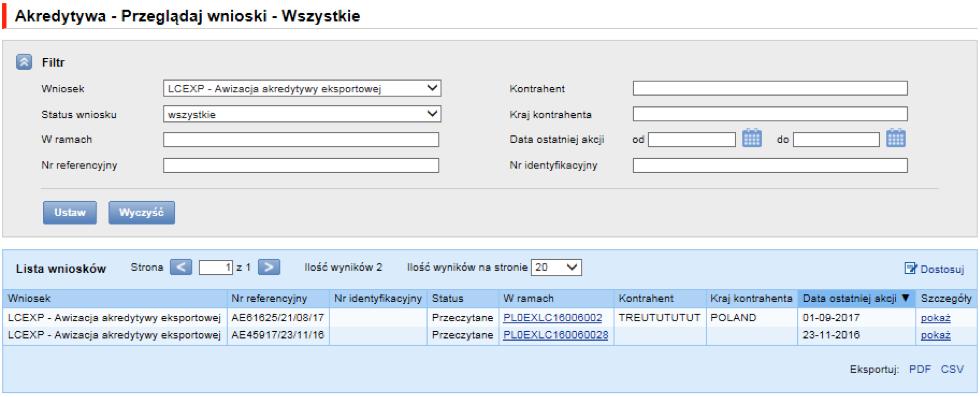The height and width of the screenshot is (397, 980).
Task: Go to previous page arrow
Action: pyautogui.click(x=181, y=268)
